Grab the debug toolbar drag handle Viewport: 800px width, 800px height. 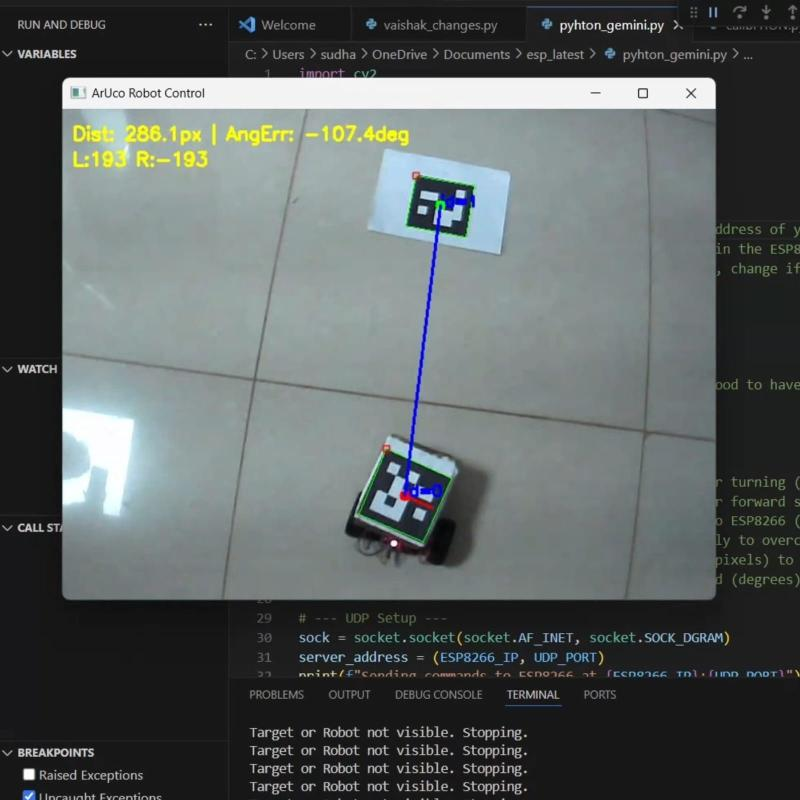(693, 12)
